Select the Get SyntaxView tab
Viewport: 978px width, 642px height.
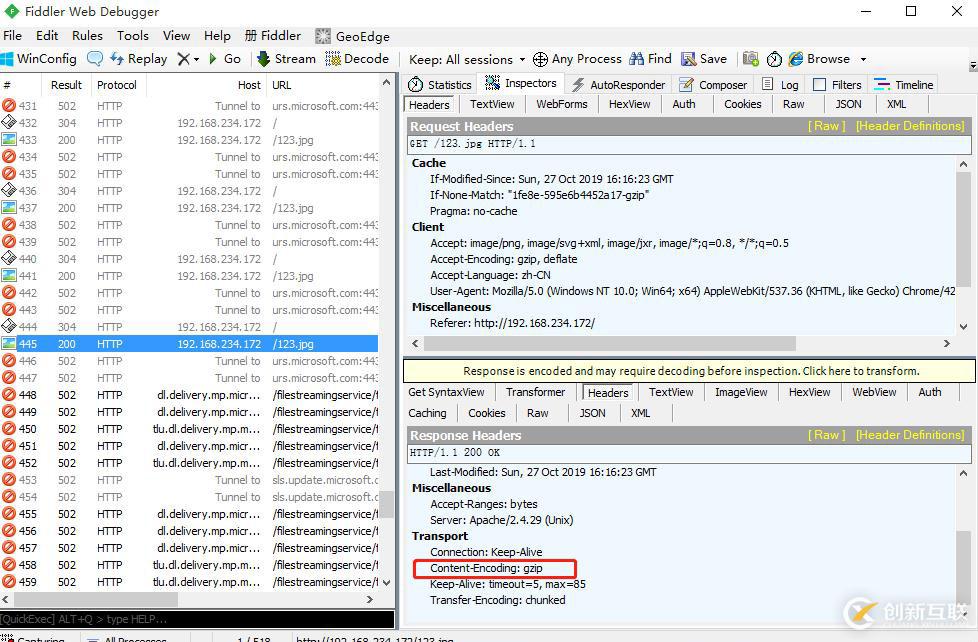click(x=447, y=392)
